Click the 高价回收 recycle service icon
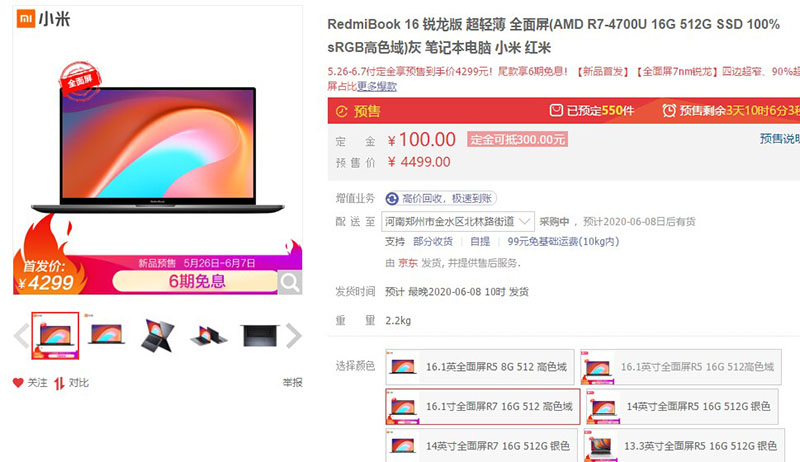This screenshot has height=462, width=800. point(392,198)
